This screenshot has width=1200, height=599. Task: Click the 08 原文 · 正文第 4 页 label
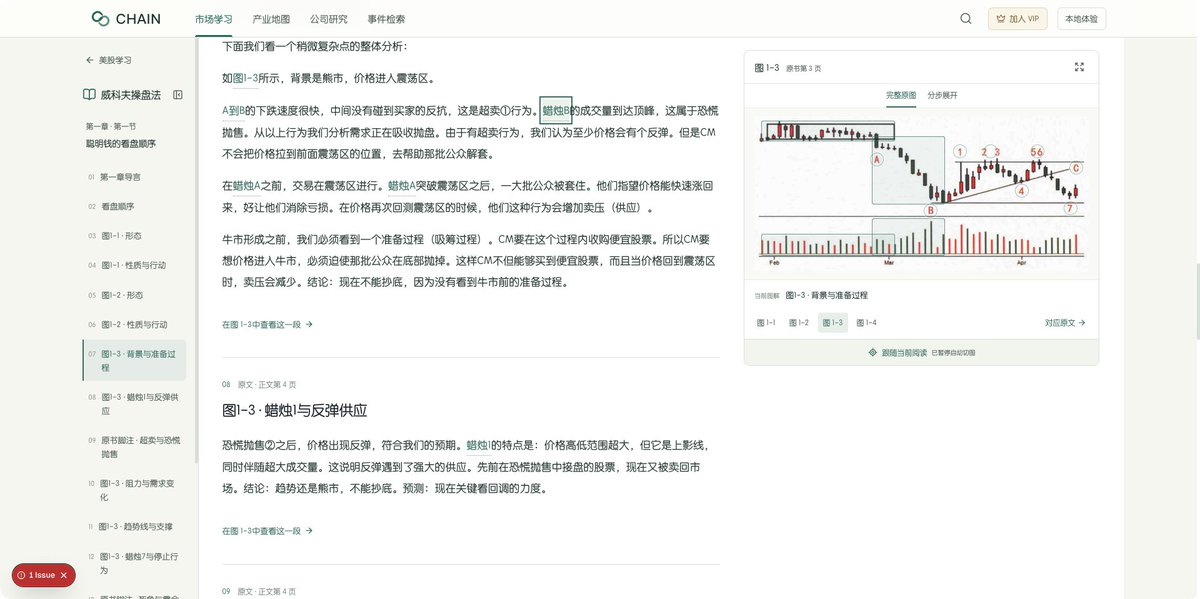[259, 384]
